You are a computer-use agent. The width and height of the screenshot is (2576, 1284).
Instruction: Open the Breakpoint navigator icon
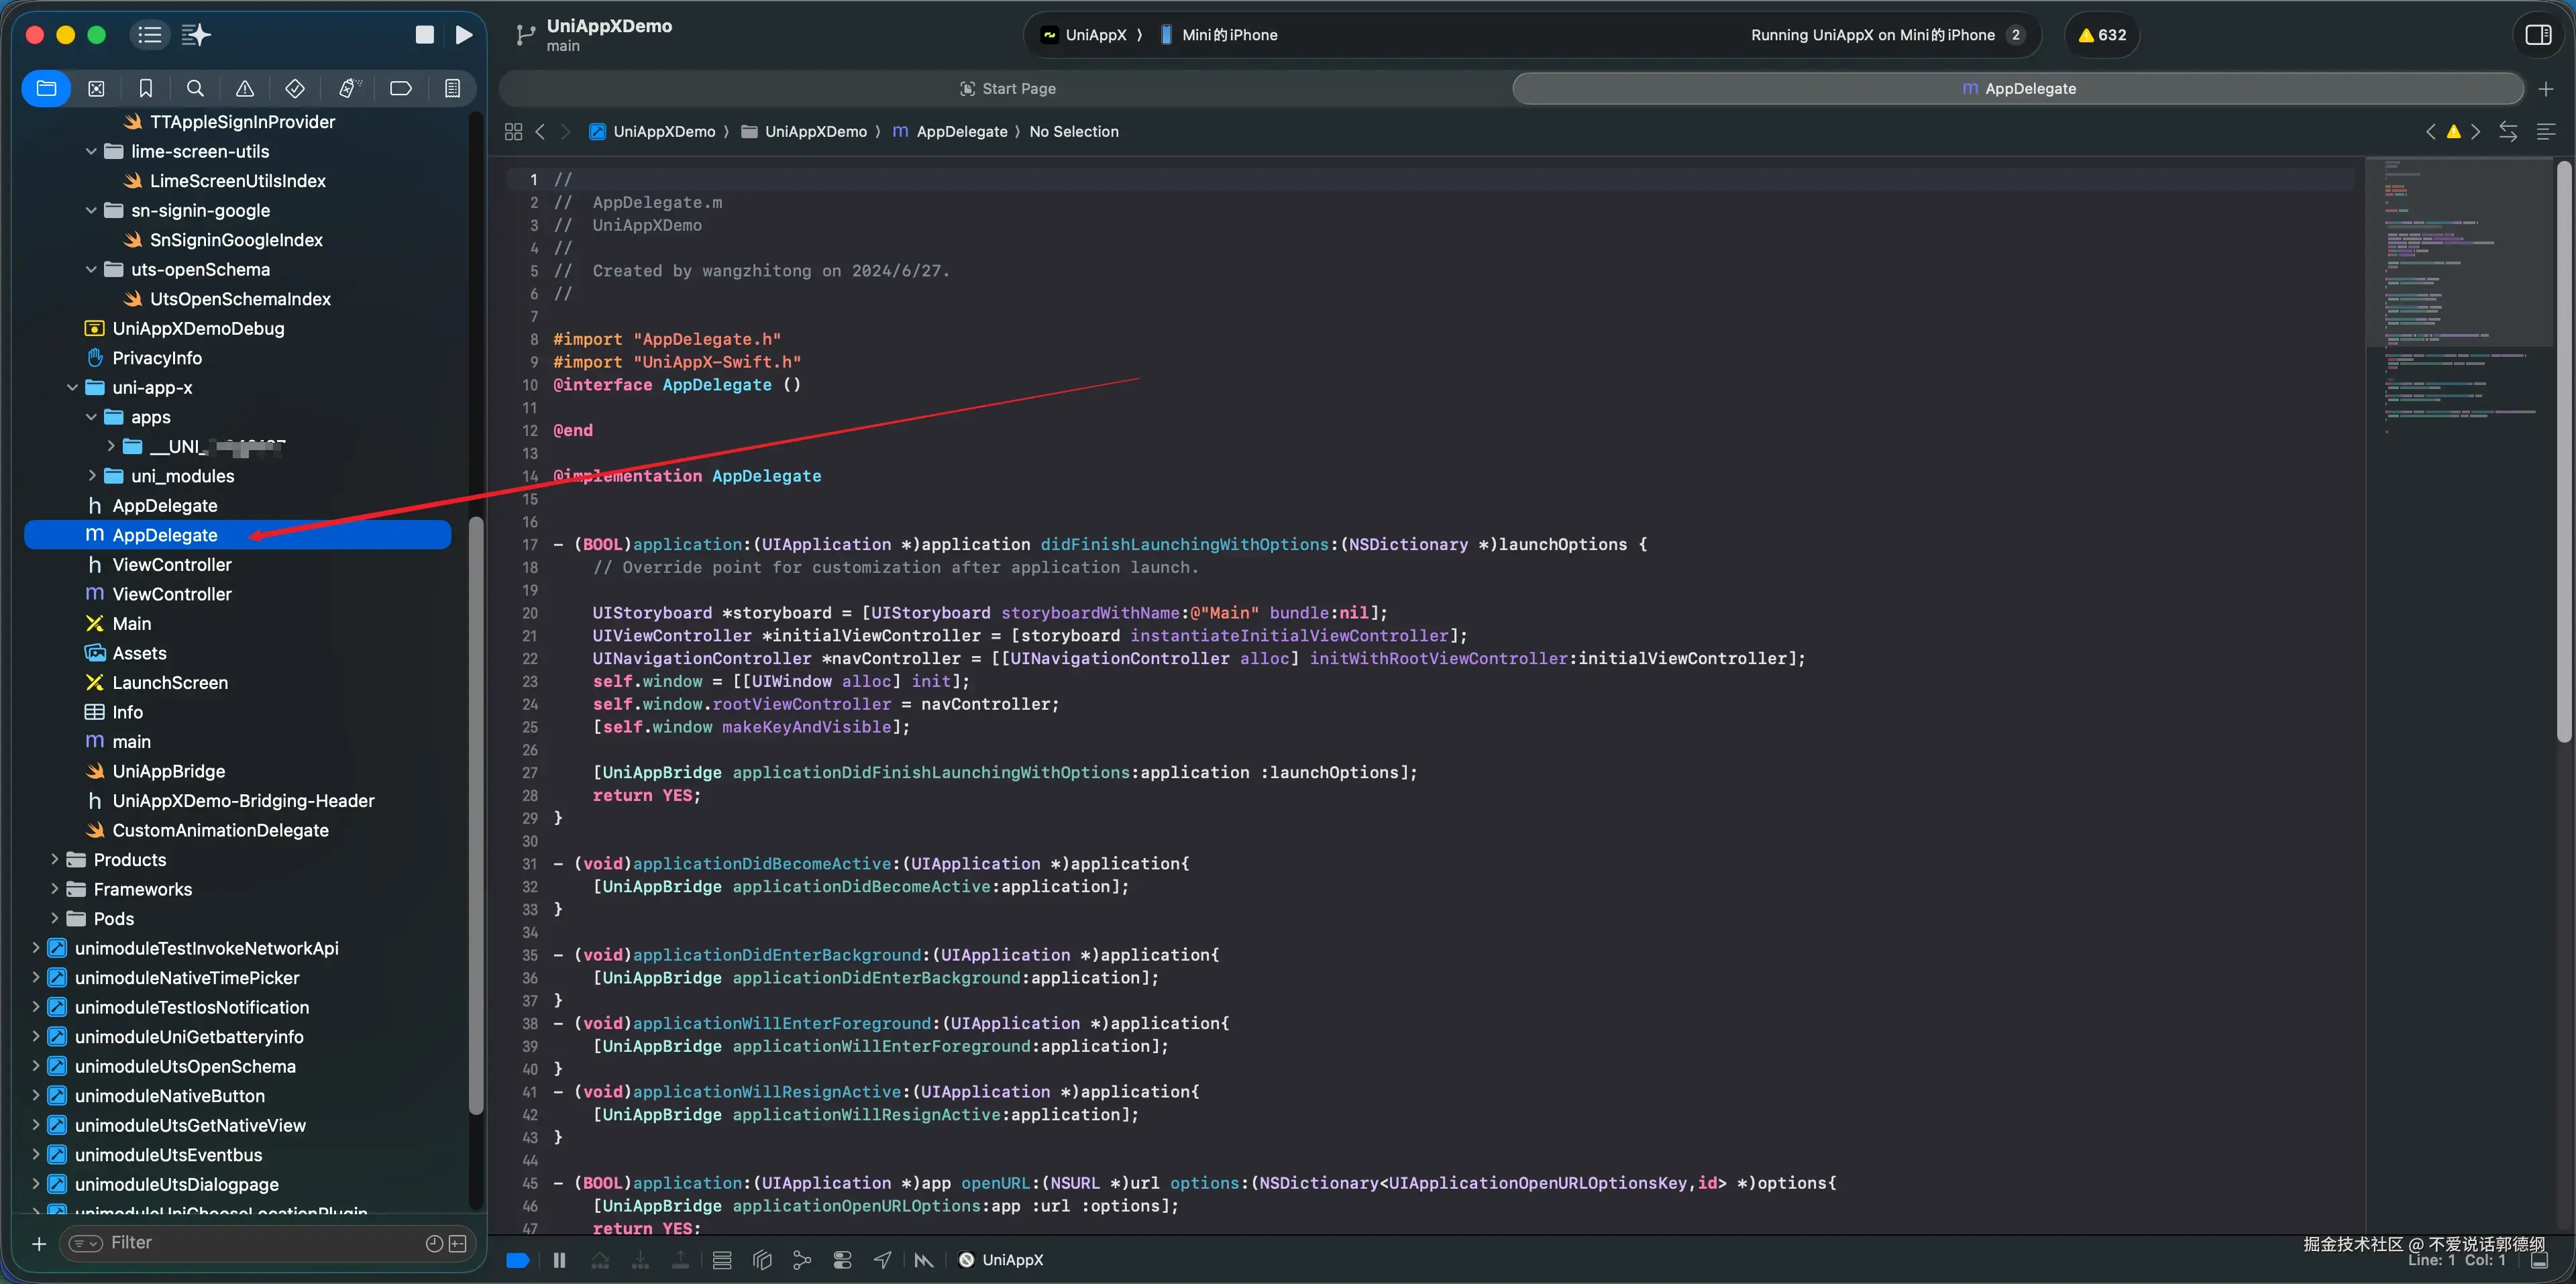(x=400, y=89)
